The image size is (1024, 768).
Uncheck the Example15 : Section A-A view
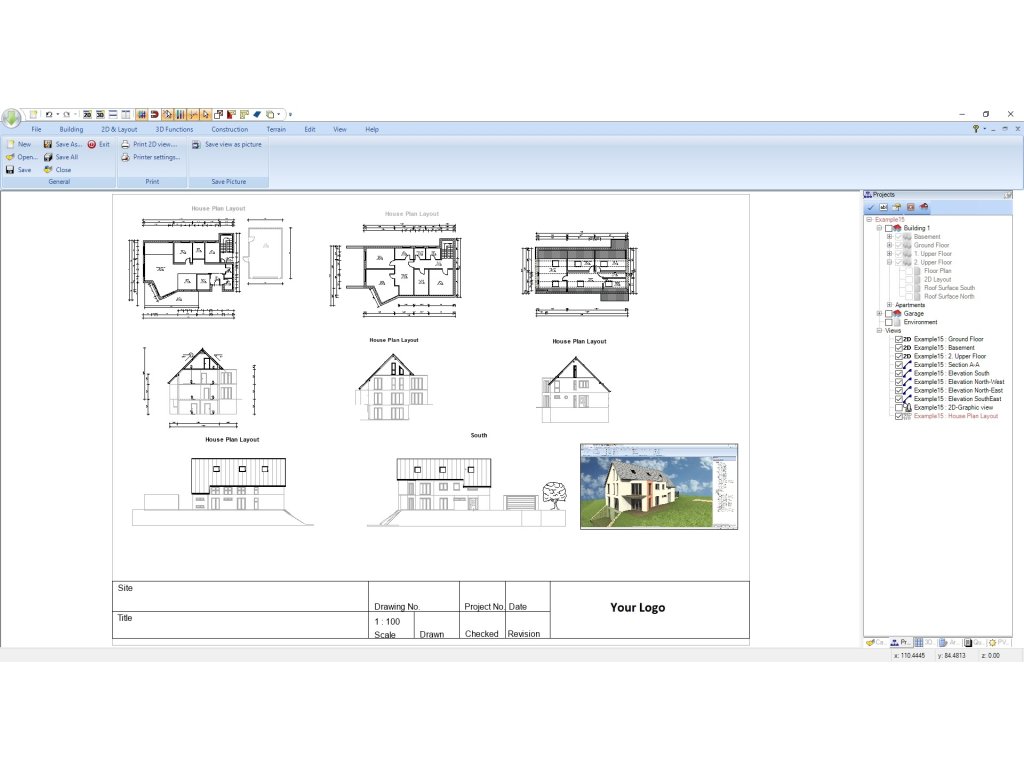click(x=899, y=365)
